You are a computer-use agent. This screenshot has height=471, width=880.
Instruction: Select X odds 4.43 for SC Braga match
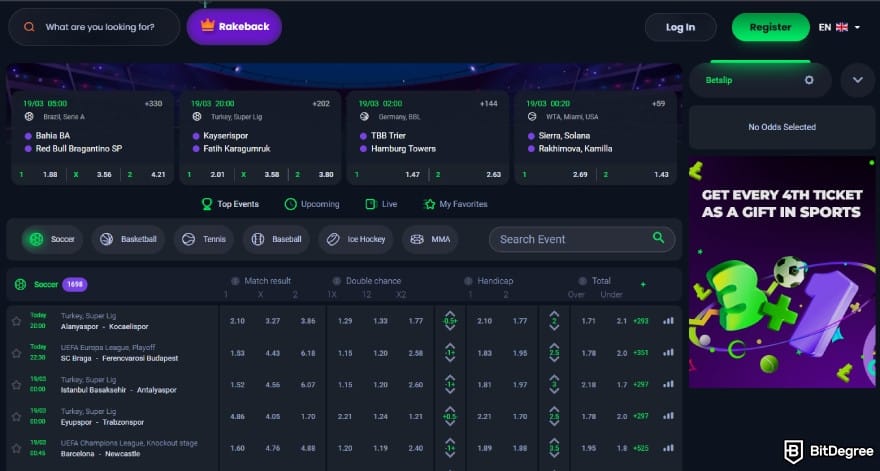273,353
